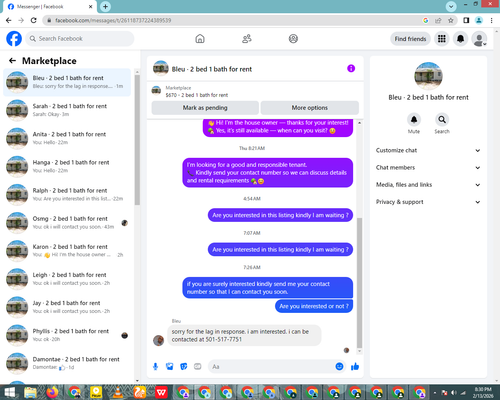Expand Chat members section
Screen dimensions: 500x400
[x=428, y=168]
